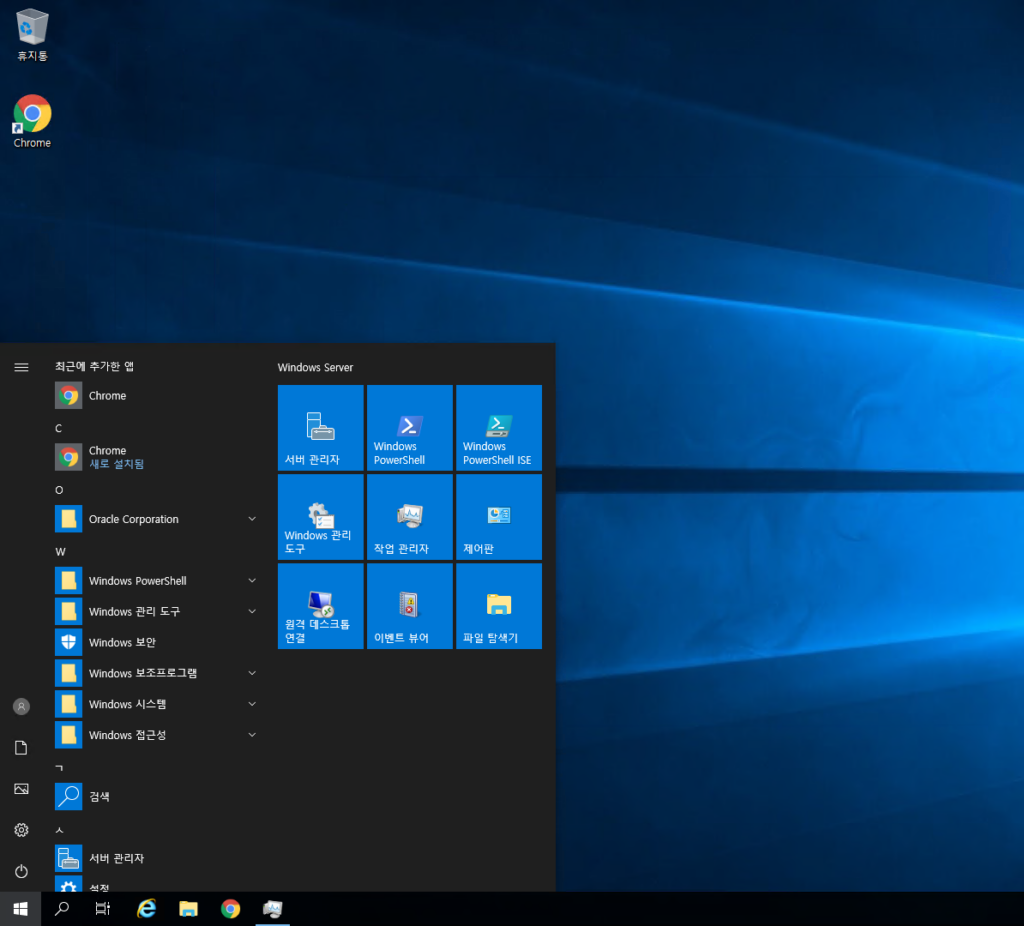Open the 파일 탐색기 tile
The image size is (1024, 926).
(499, 606)
